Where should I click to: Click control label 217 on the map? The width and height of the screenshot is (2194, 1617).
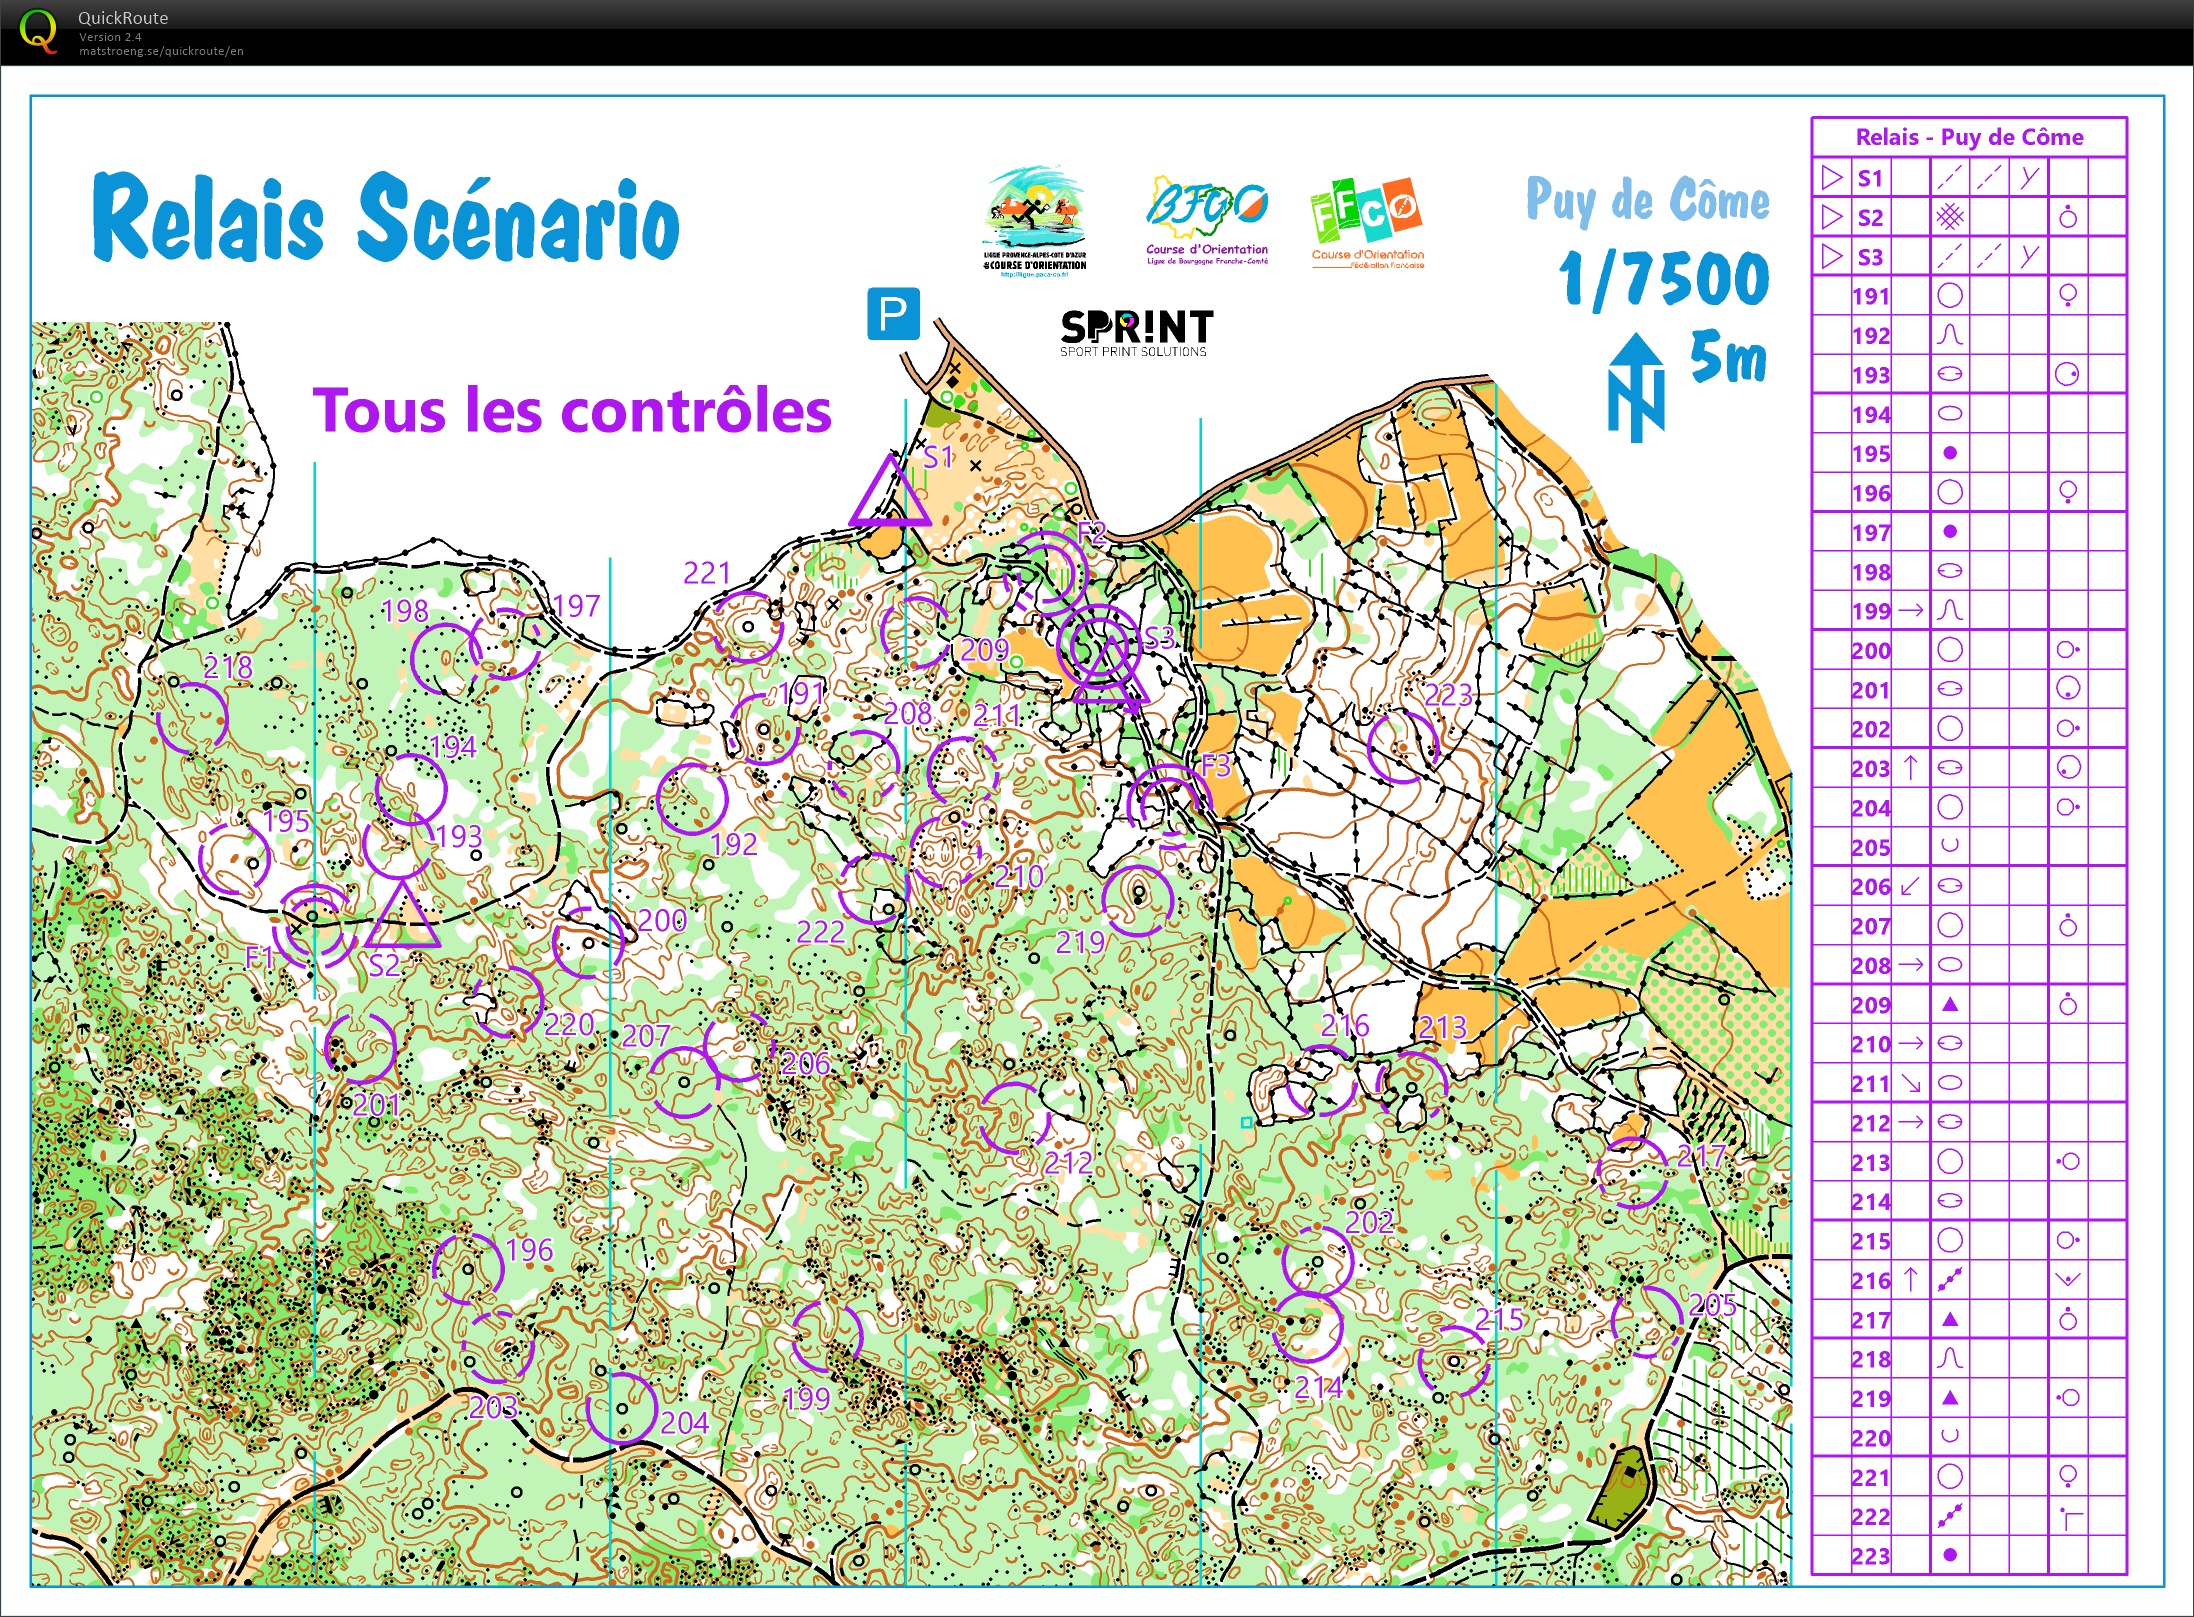(x=1701, y=1157)
